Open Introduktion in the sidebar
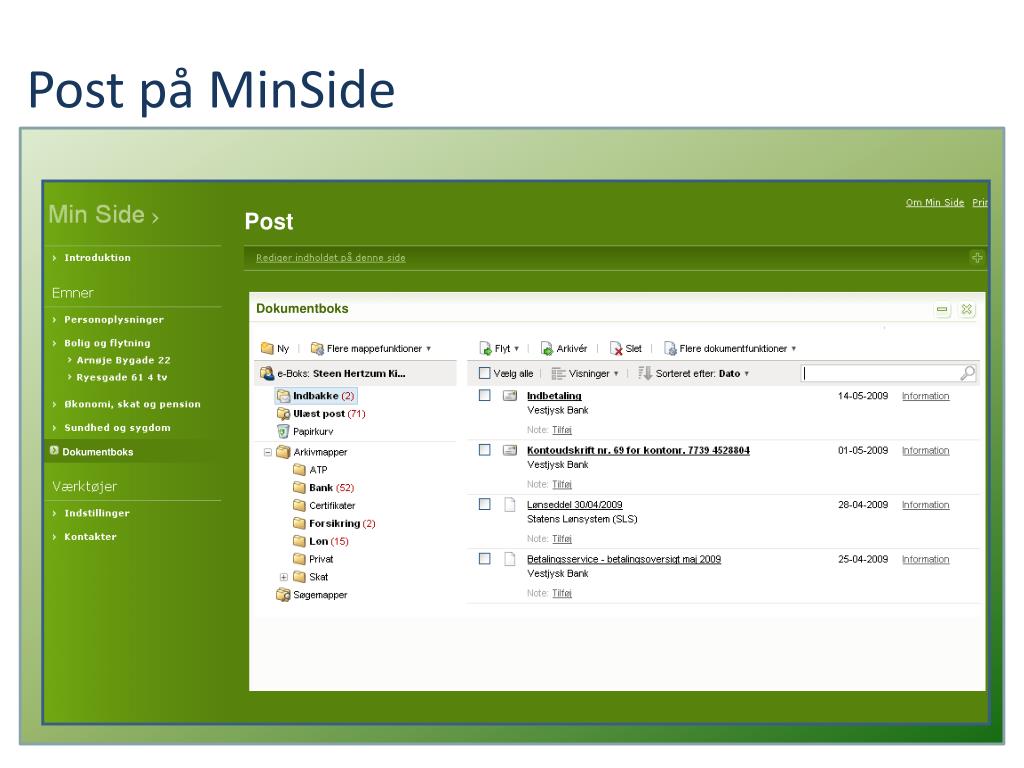The width and height of the screenshot is (1024, 768). click(x=97, y=257)
